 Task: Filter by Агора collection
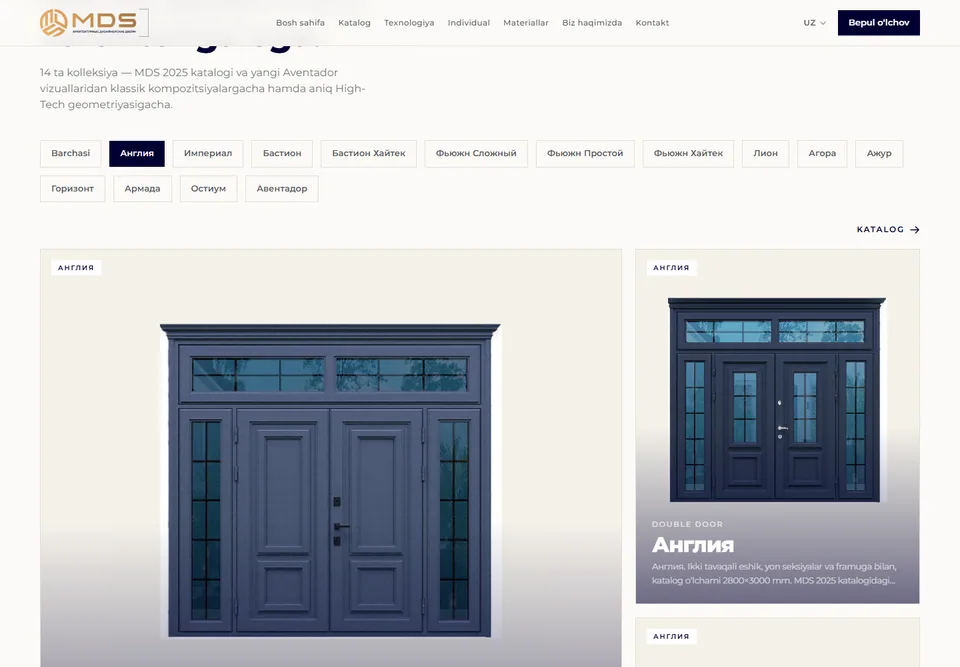tap(822, 154)
